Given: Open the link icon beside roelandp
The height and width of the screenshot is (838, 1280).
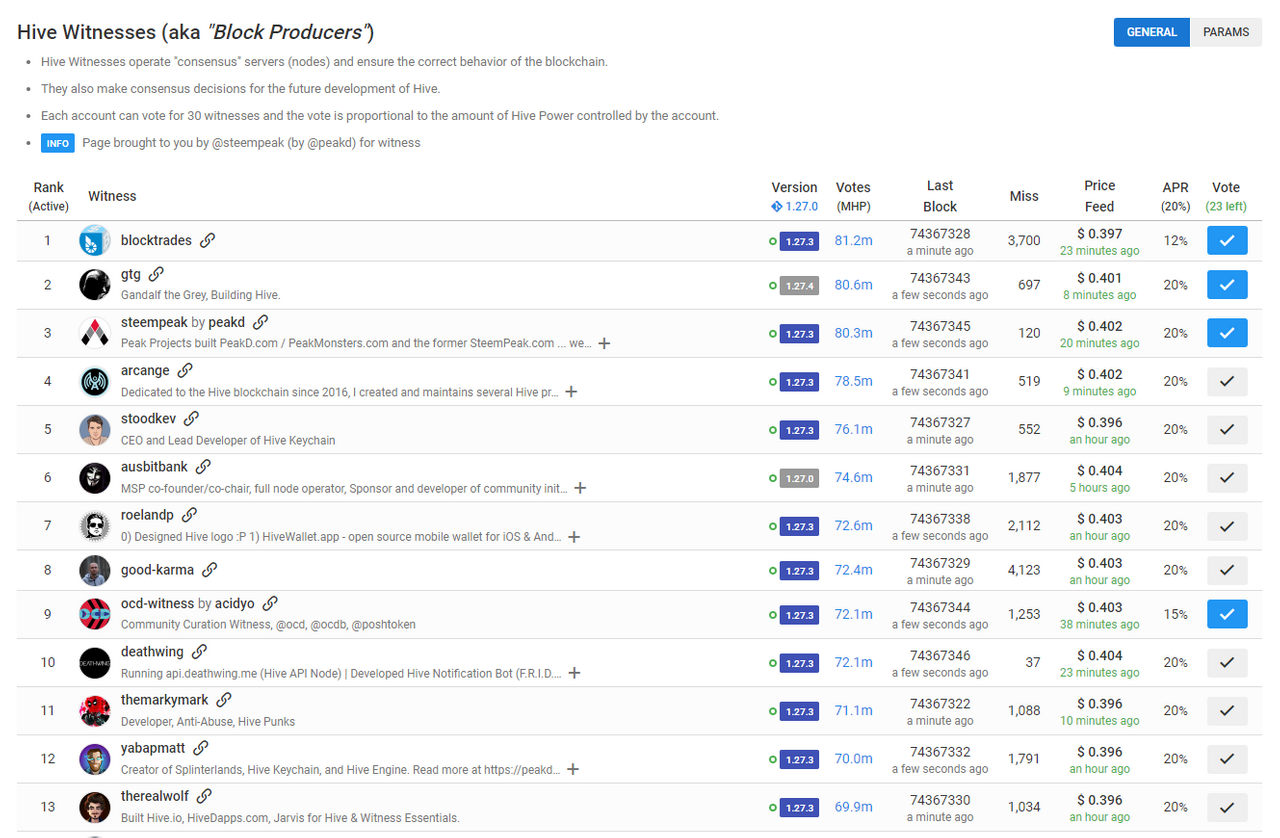Looking at the screenshot, I should (189, 514).
